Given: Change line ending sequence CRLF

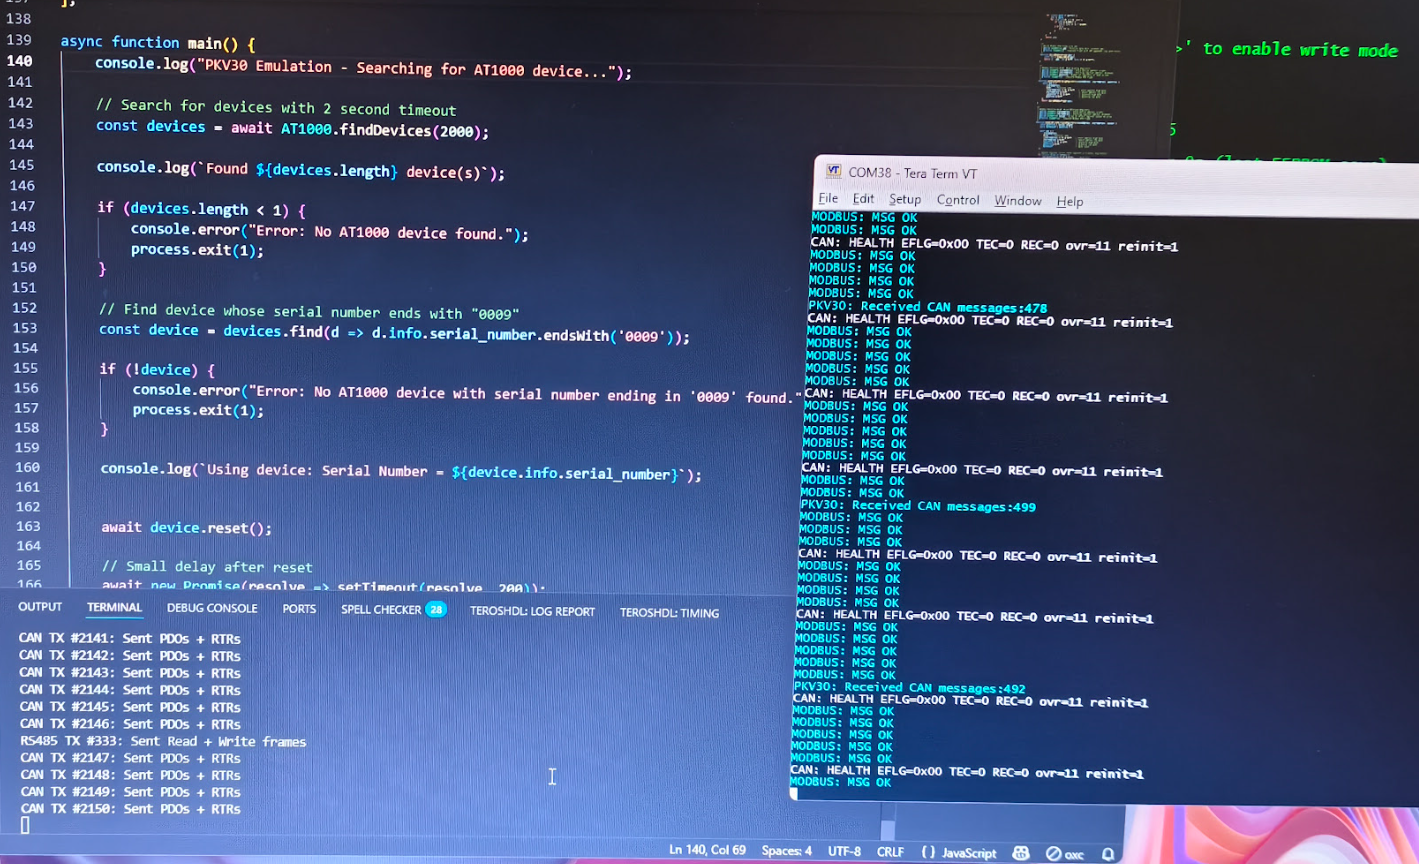Looking at the screenshot, I should tap(891, 852).
